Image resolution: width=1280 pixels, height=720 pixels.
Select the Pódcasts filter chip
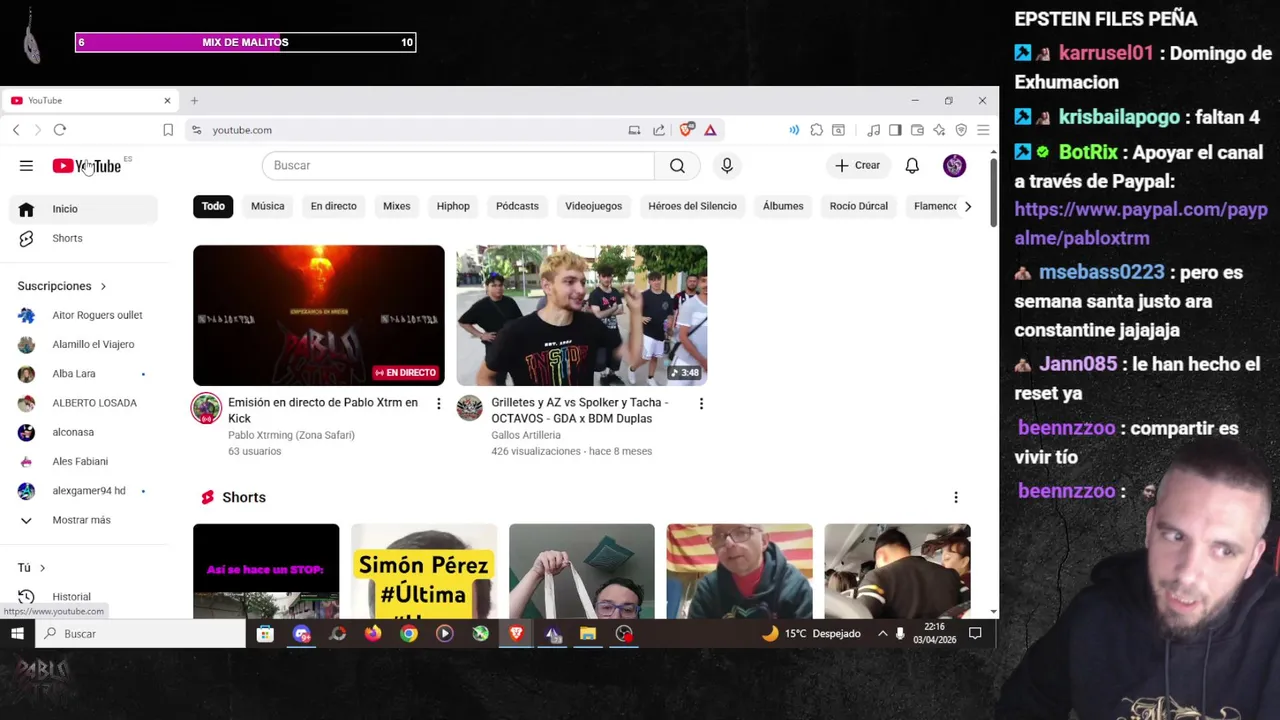click(x=517, y=206)
